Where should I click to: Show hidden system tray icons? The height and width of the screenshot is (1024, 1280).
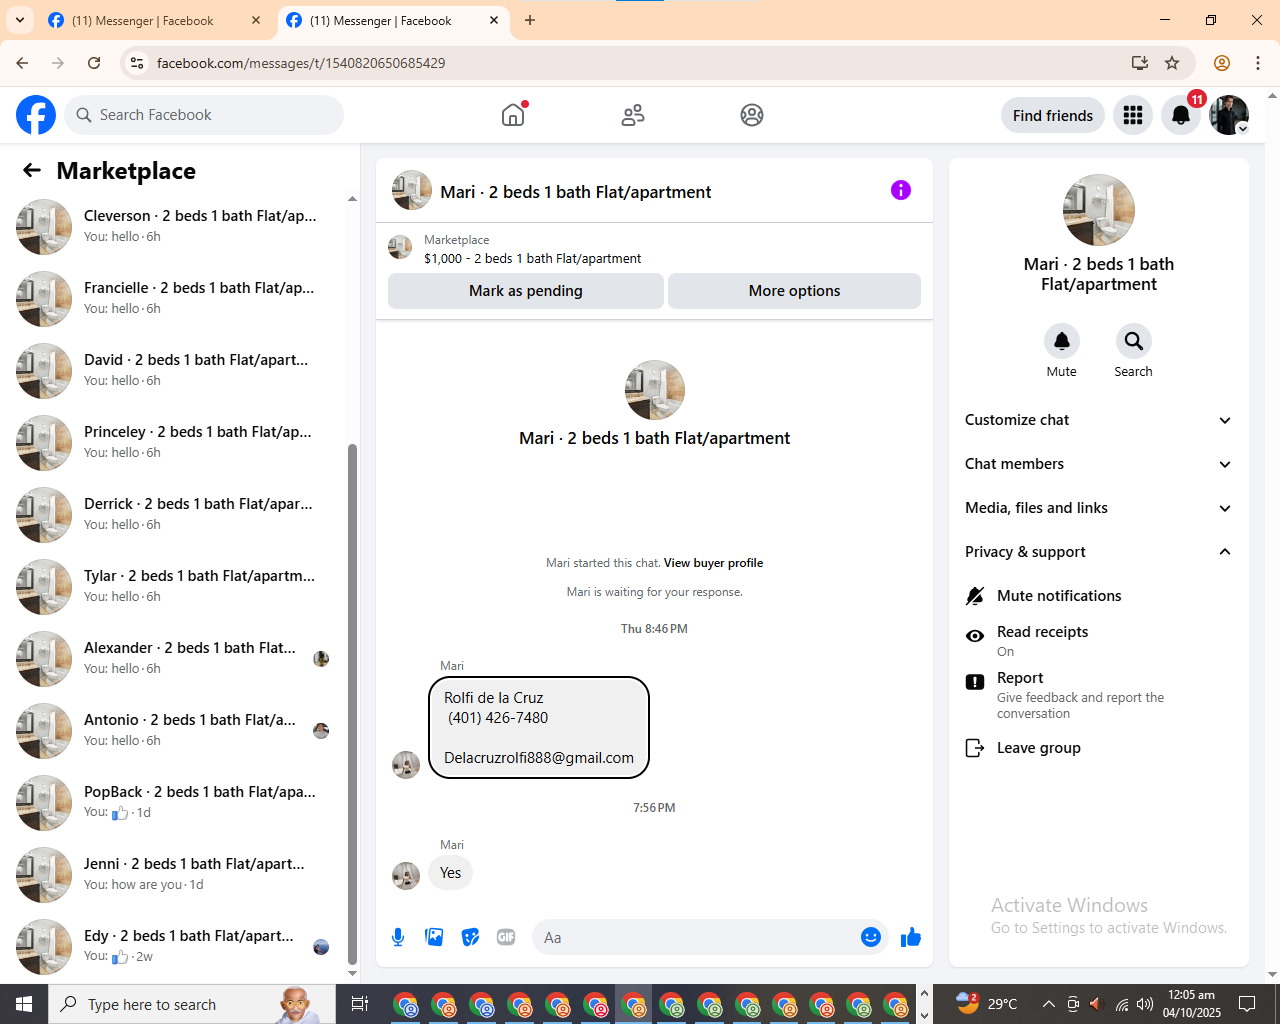point(1048,1004)
